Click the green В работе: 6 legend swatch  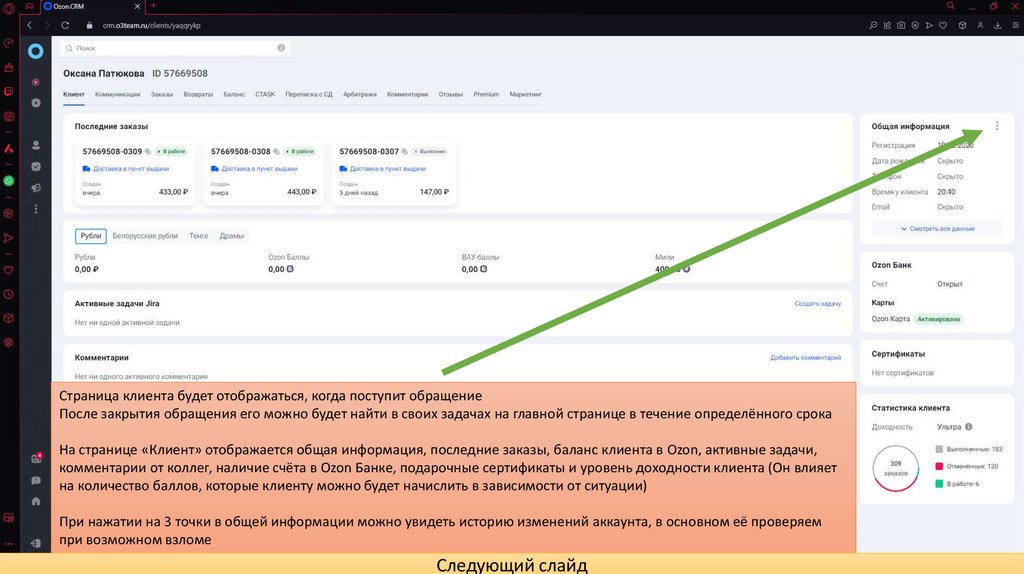(x=939, y=484)
